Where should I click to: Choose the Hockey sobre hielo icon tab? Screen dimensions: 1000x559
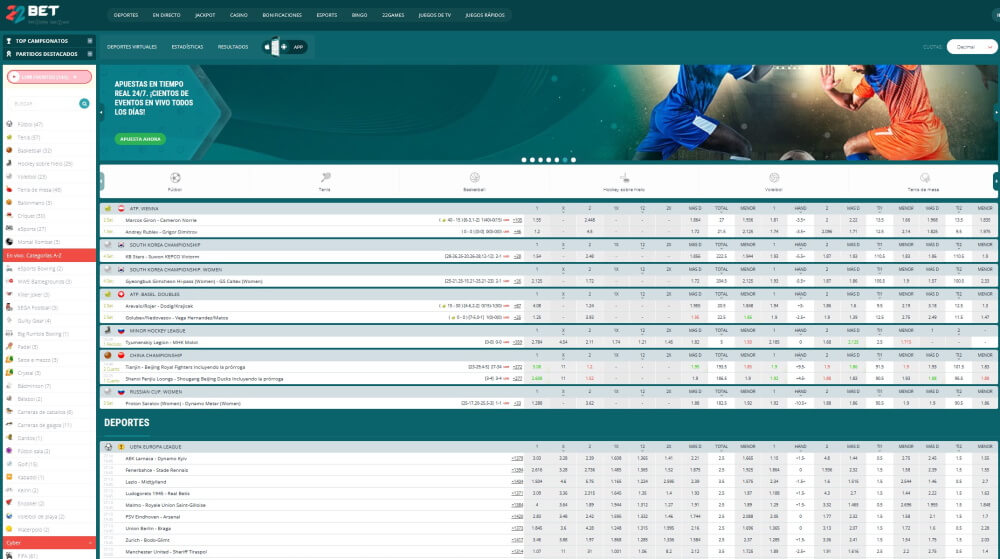coord(624,181)
